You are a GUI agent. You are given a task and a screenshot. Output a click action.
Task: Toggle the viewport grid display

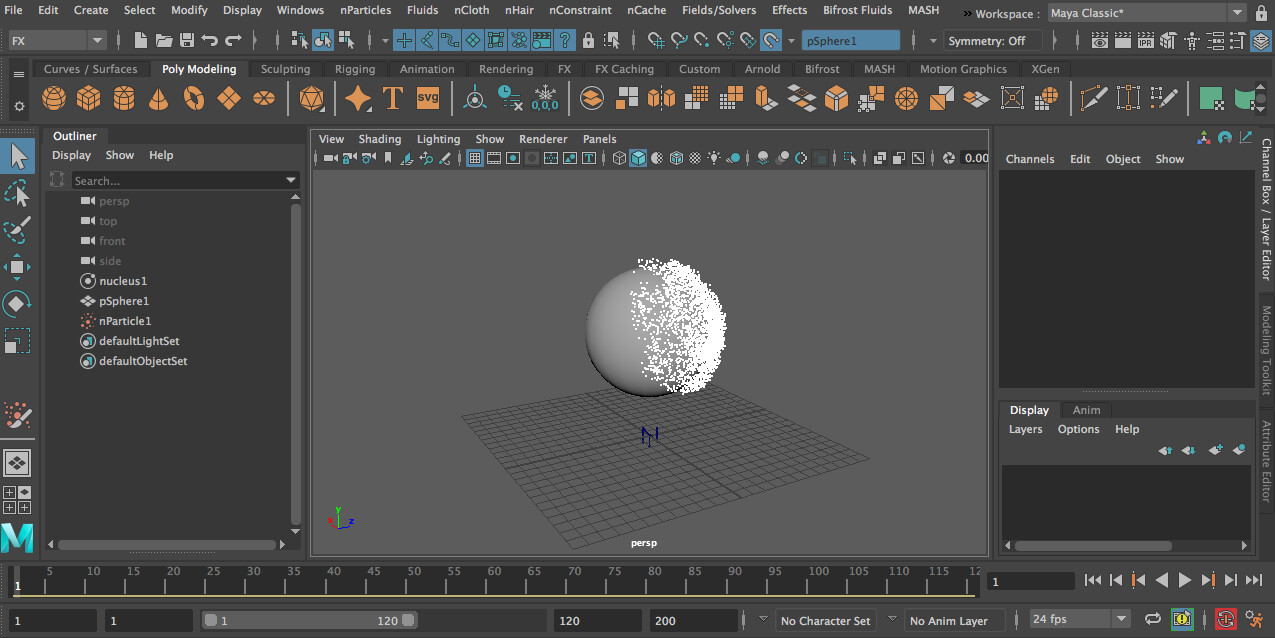[x=475, y=157]
